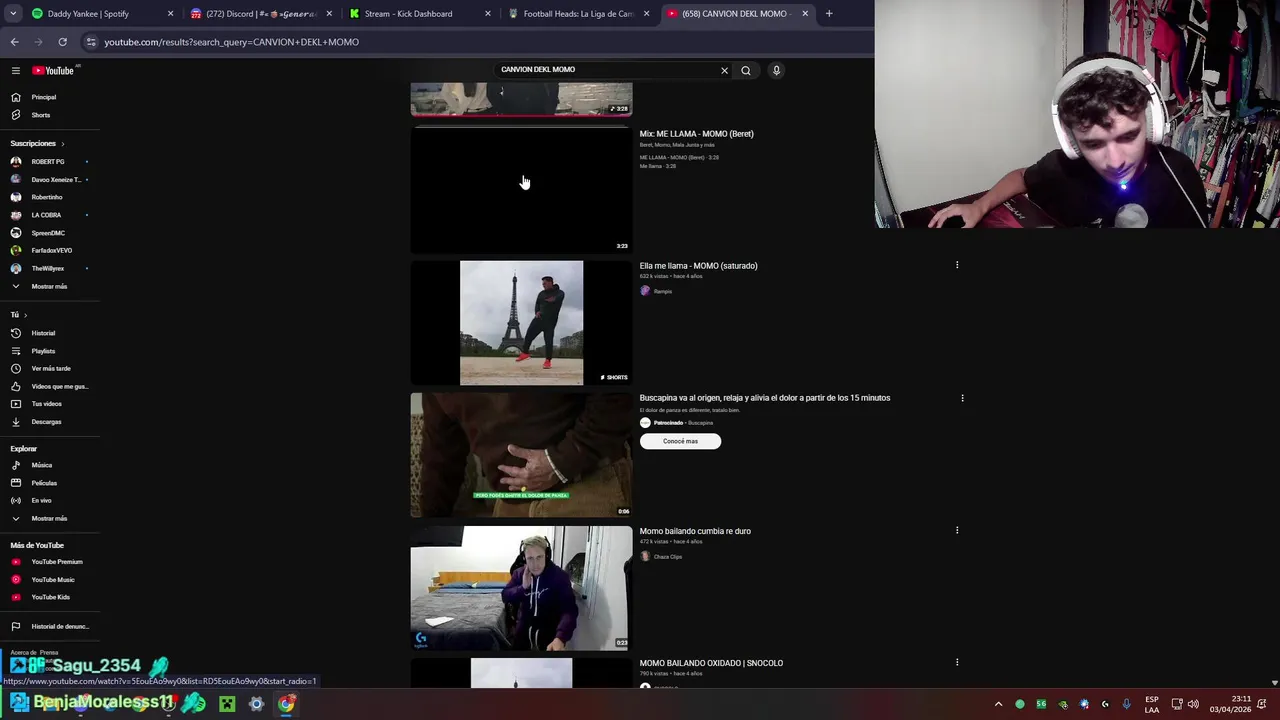Click the Chaca Clips channel name
Viewport: 1280px width, 720px height.
[668, 557]
